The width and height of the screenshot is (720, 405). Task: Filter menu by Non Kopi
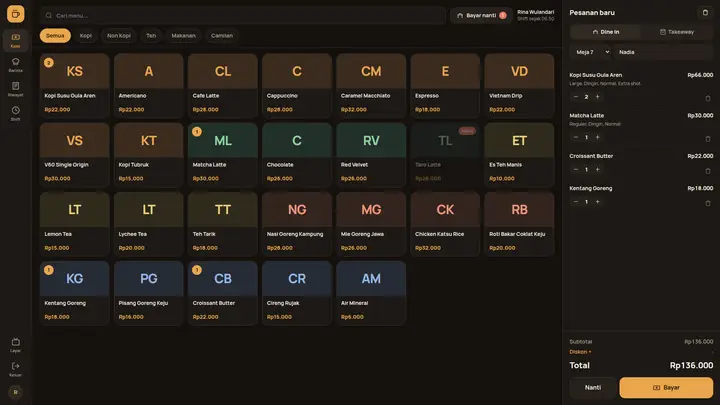[x=119, y=35]
